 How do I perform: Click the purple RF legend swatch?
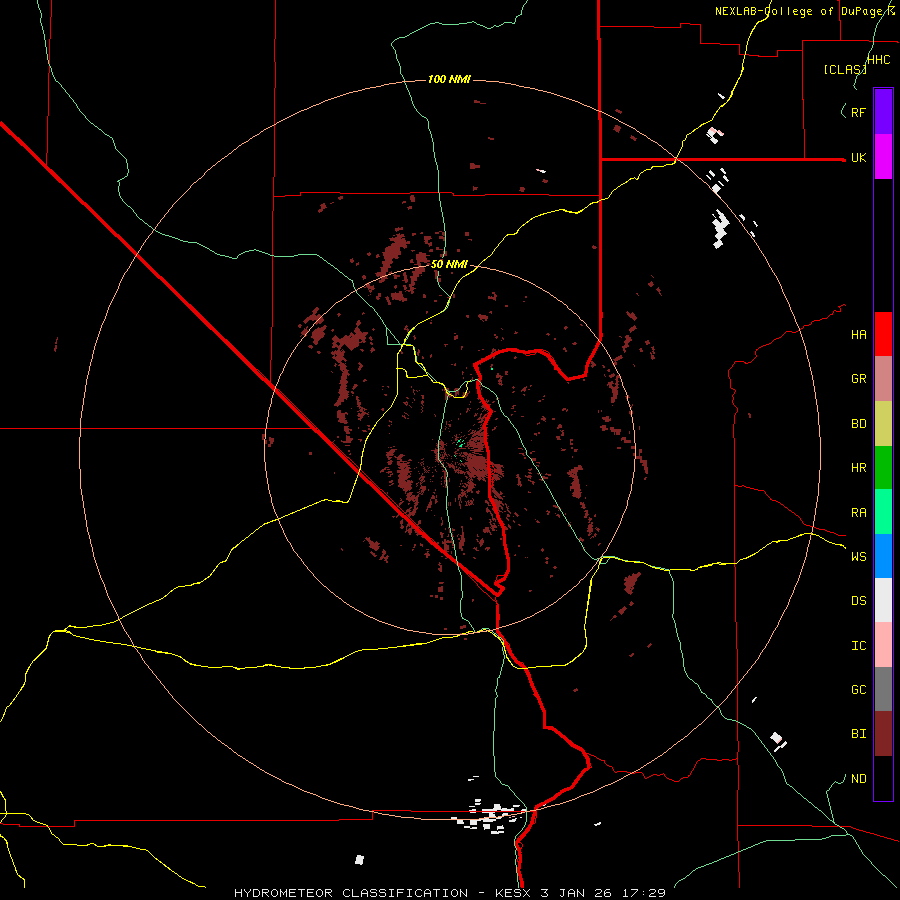point(883,112)
